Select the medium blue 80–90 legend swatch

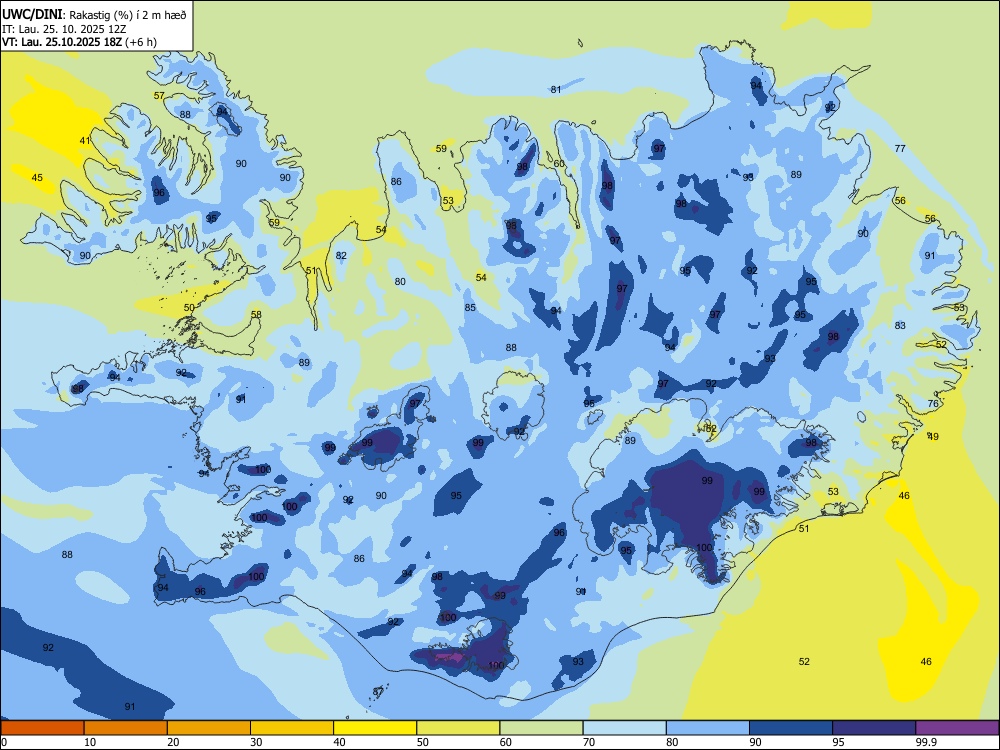pyautogui.click(x=708, y=728)
